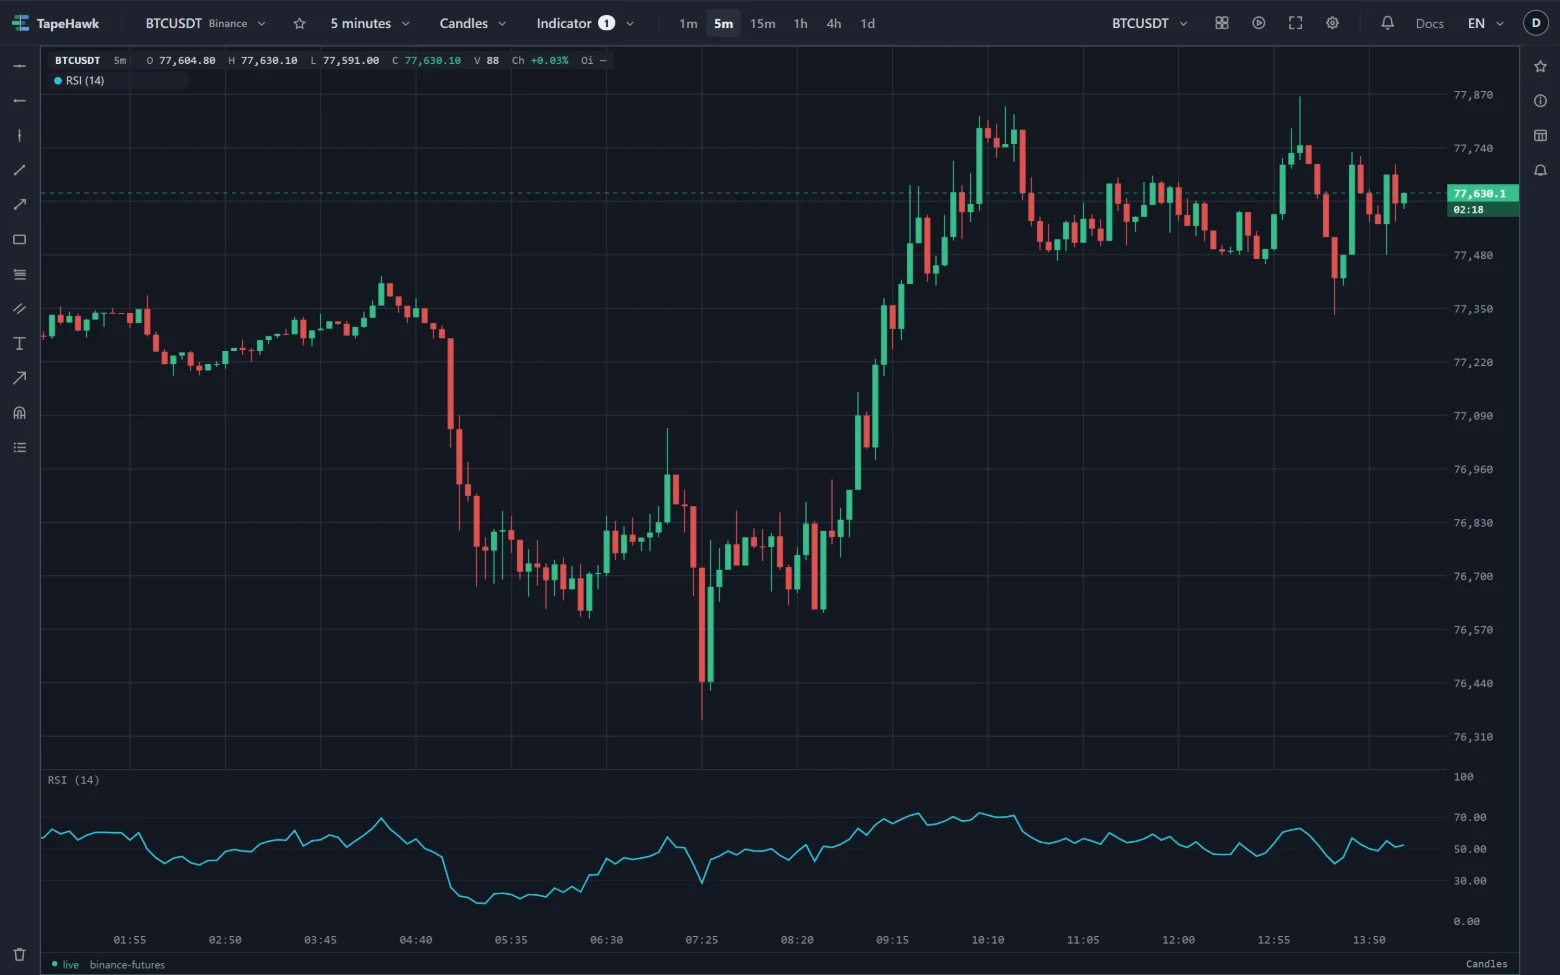Viewport: 1560px width, 975px height.
Task: Open data table panel in right sidebar
Action: [x=1540, y=135]
